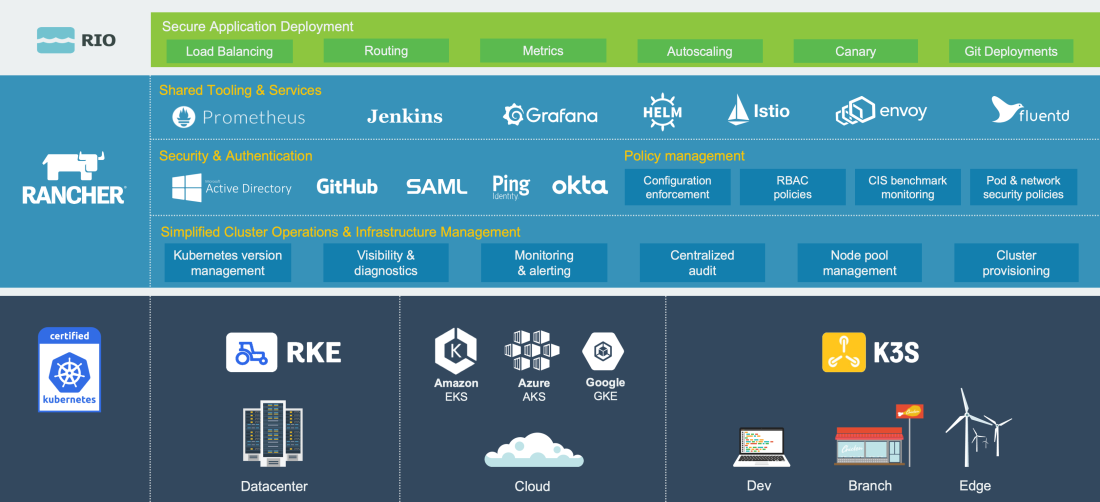Screen dimensions: 1100x502
Task: Click the Branch text label
Action: pos(870,485)
